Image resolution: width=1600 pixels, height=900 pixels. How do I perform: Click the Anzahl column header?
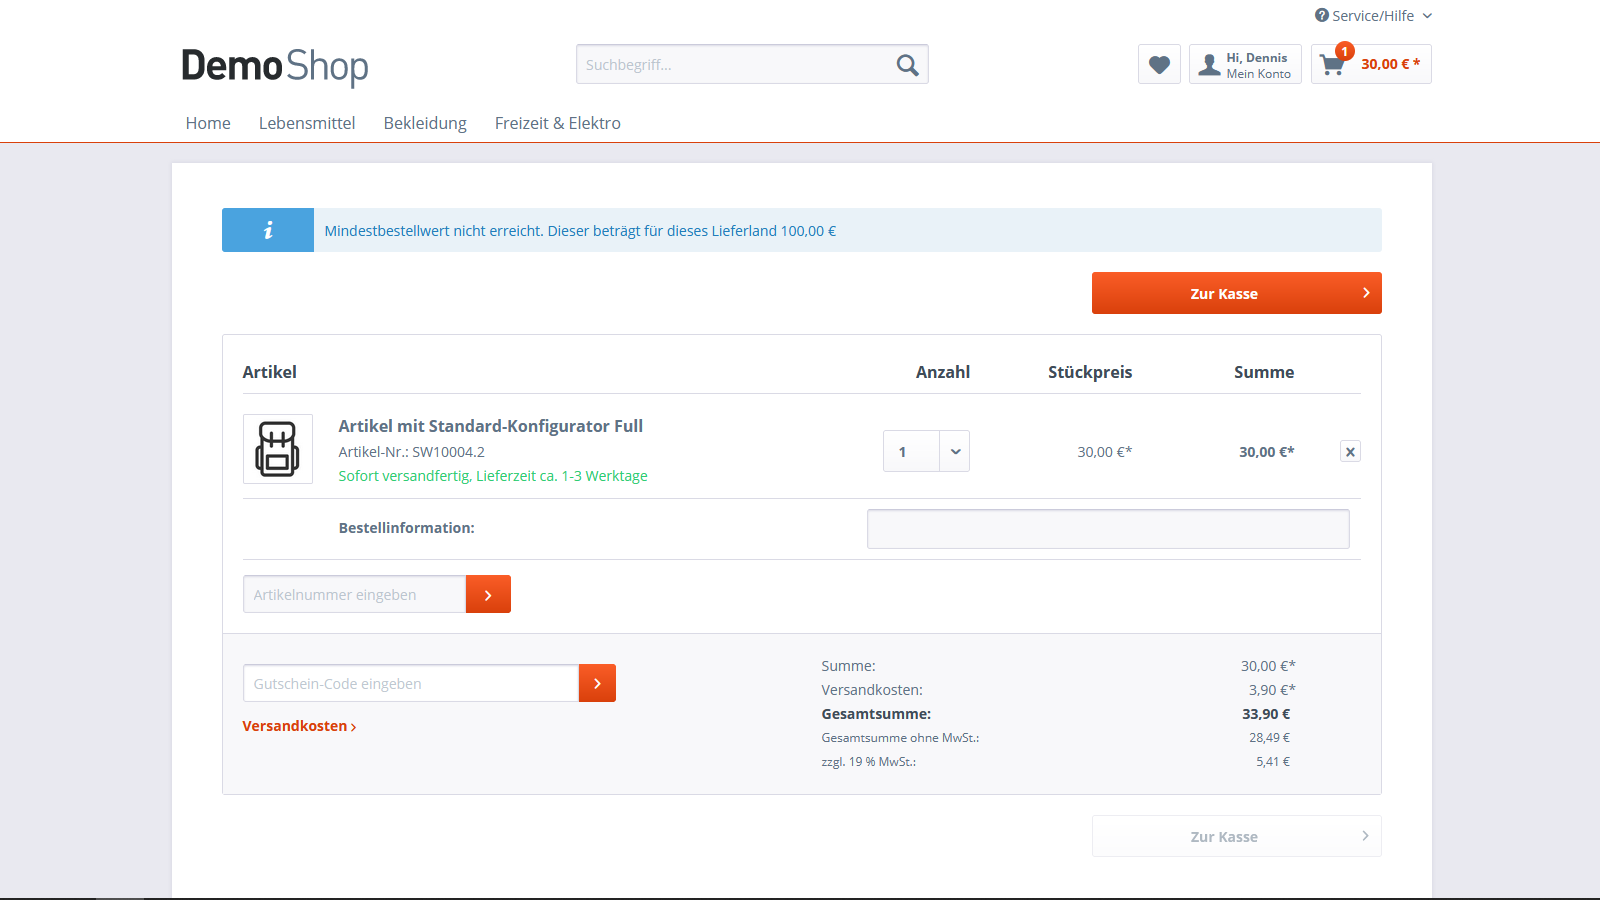[x=943, y=372]
